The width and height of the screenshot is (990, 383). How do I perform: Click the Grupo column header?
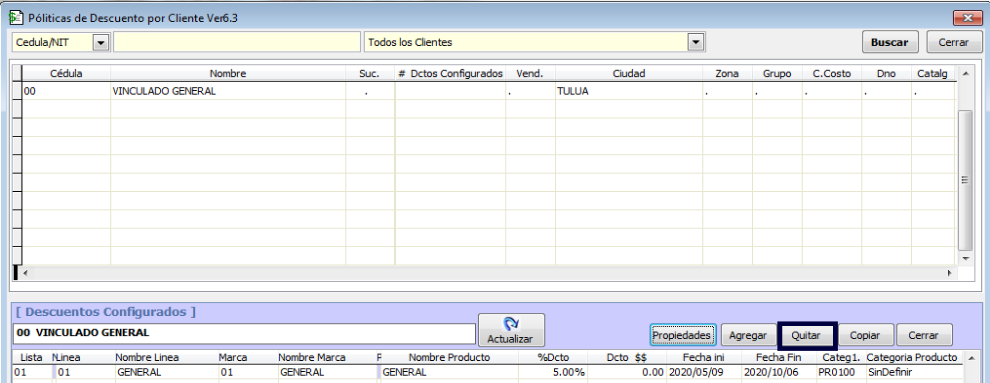point(777,74)
